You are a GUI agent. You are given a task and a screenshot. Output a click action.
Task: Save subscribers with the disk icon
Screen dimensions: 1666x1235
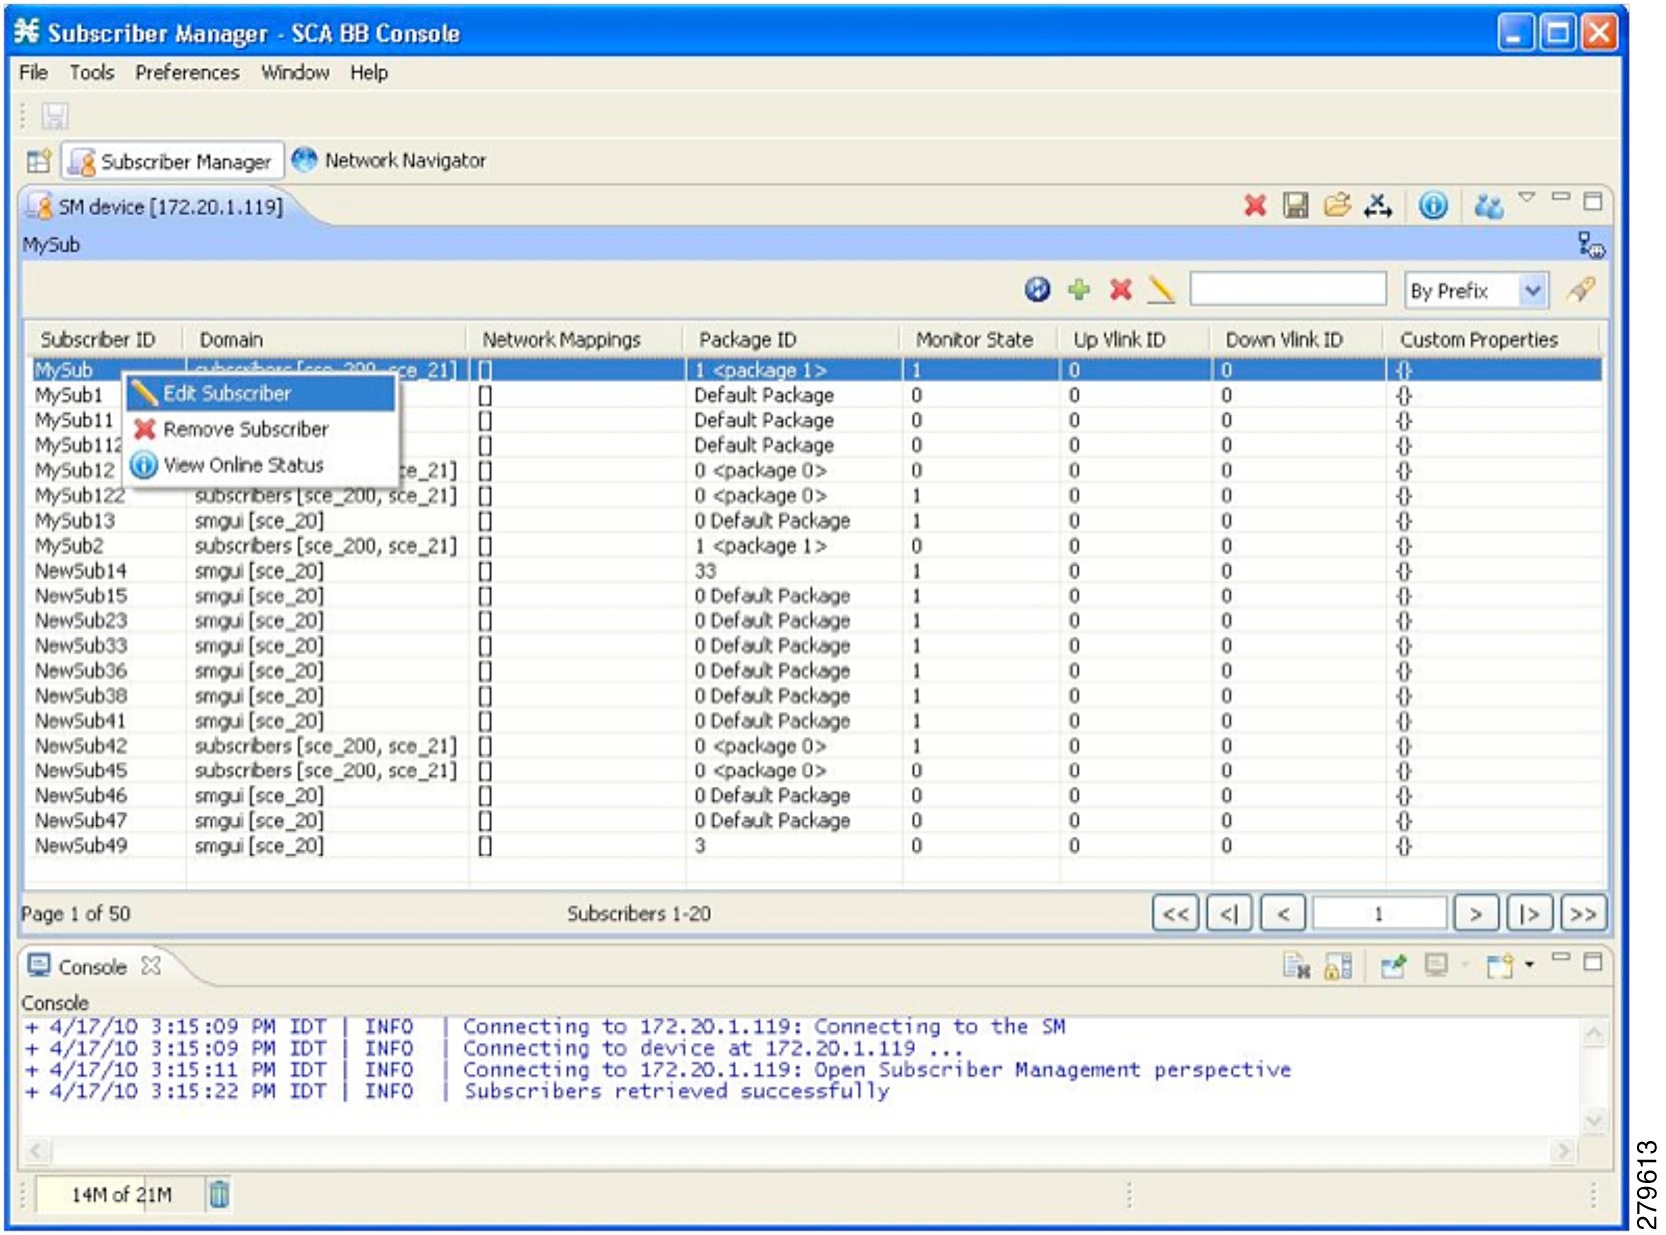[x=1295, y=204]
